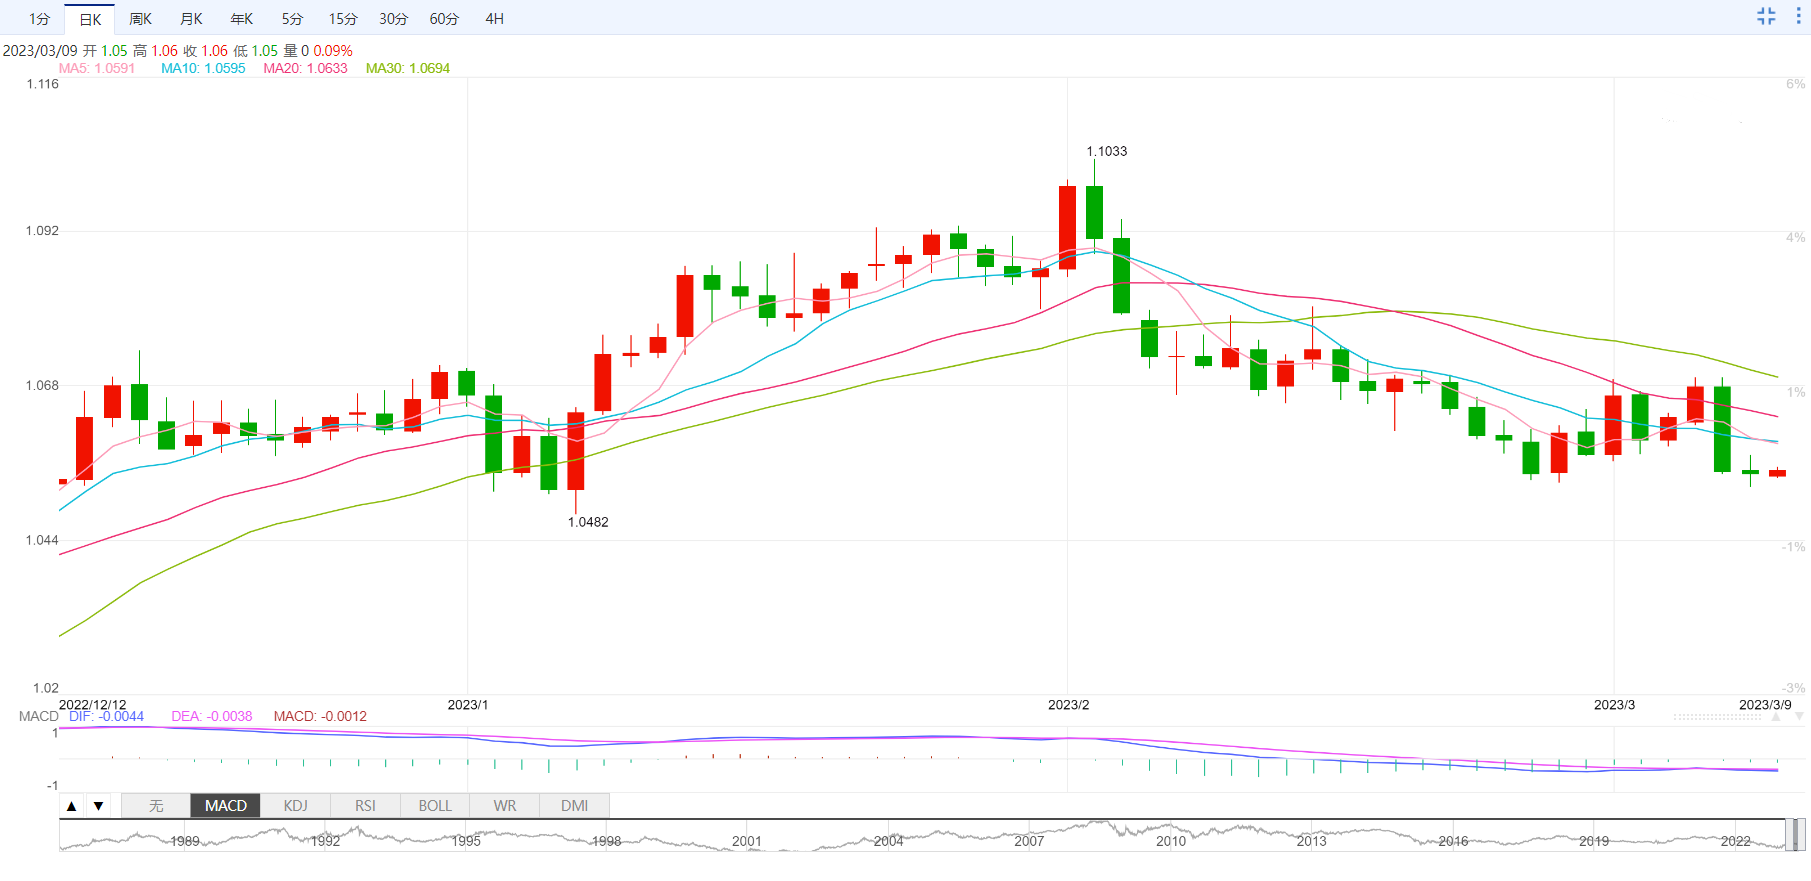
Task: Show the KDJ indicator
Action: (x=296, y=806)
